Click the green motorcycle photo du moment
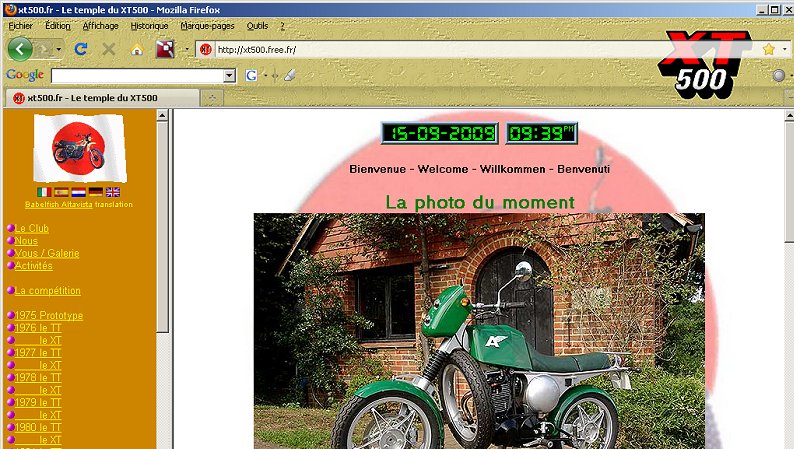The image size is (794, 449). click(479, 331)
